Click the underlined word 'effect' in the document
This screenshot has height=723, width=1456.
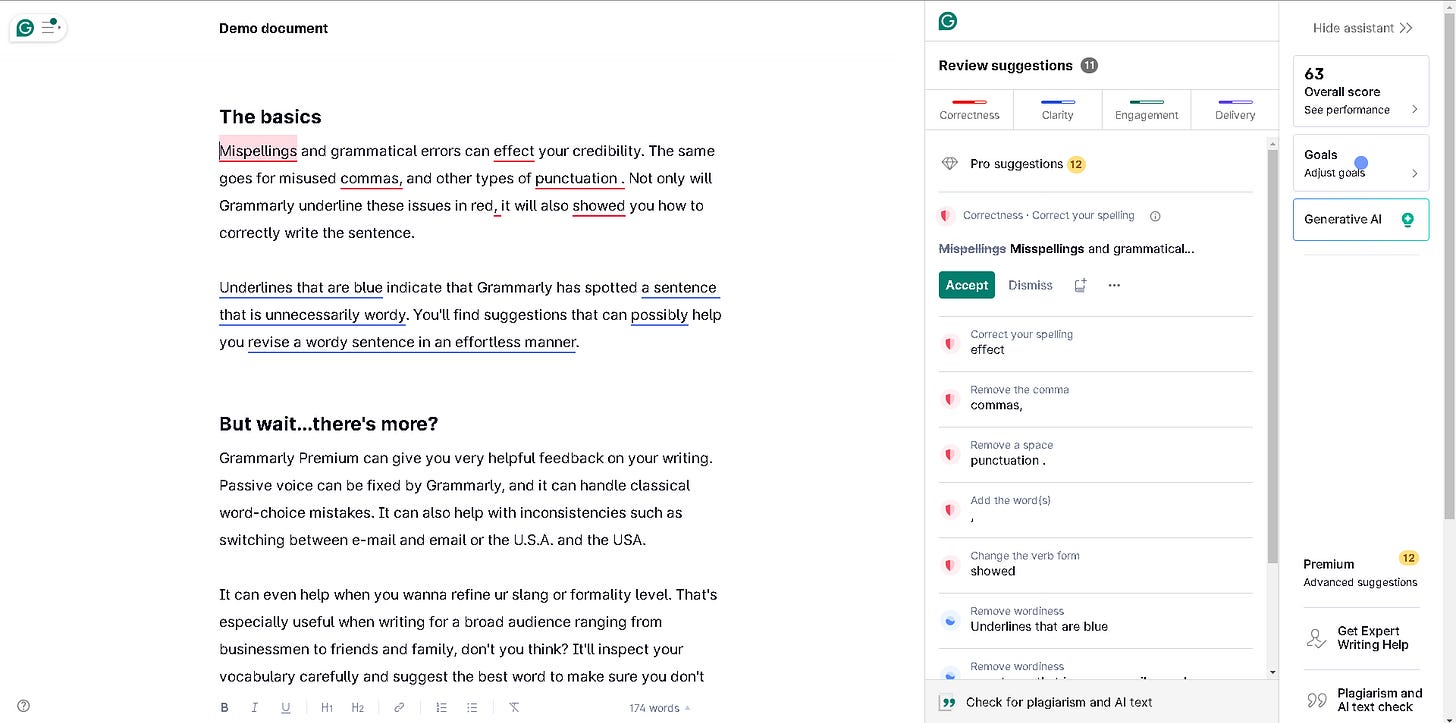coord(514,151)
